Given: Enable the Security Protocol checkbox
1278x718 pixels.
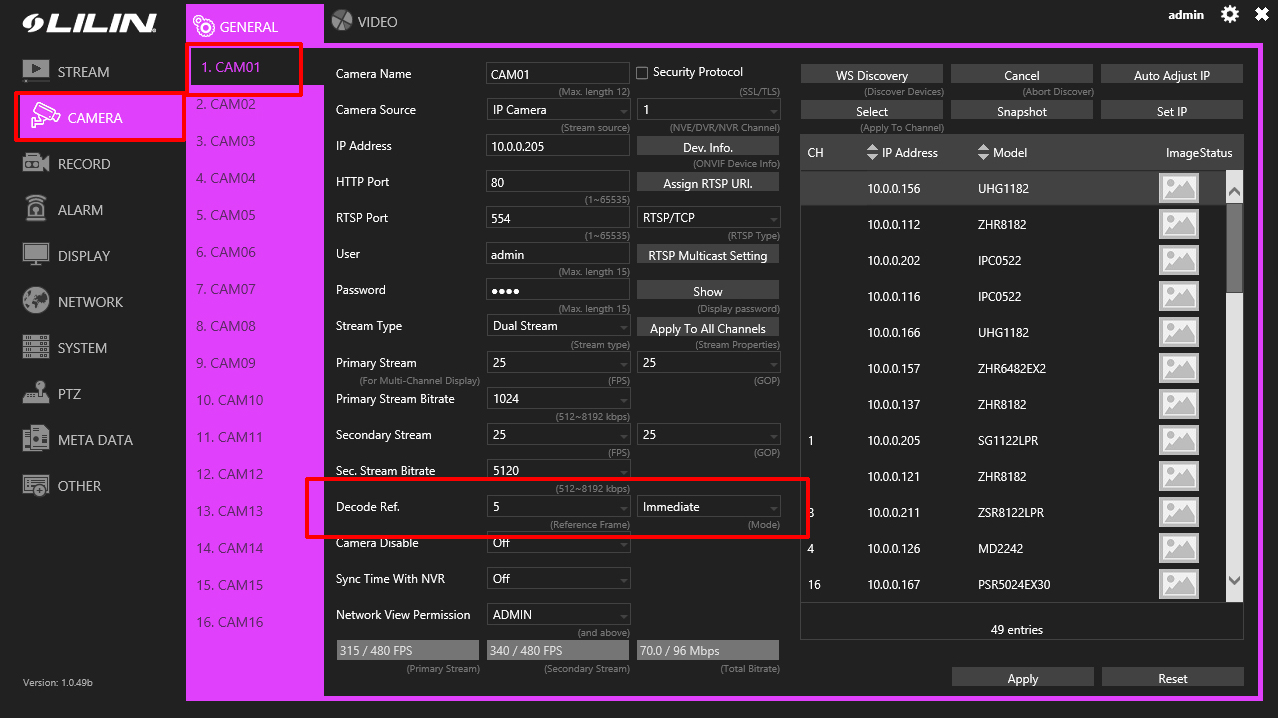Looking at the screenshot, I should (x=643, y=73).
